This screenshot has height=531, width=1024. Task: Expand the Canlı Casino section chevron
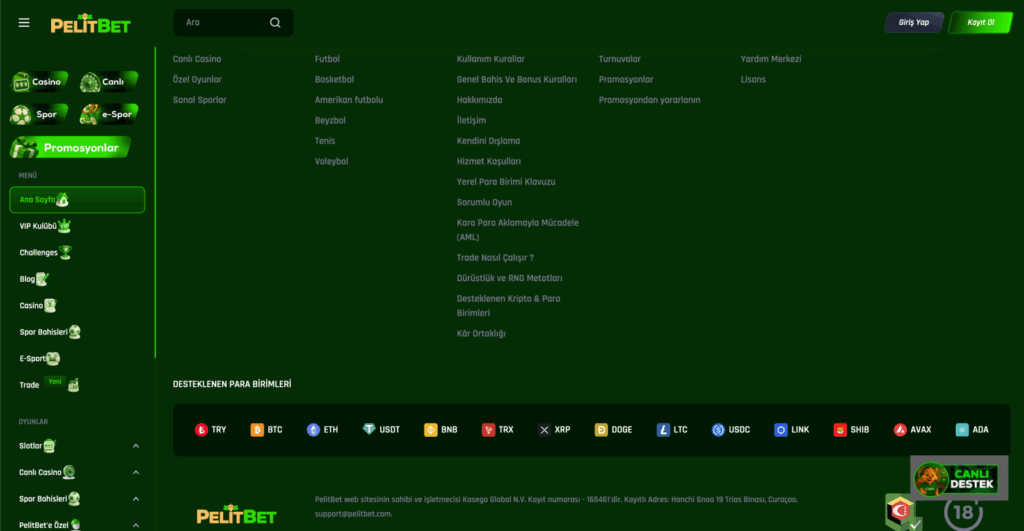click(136, 472)
